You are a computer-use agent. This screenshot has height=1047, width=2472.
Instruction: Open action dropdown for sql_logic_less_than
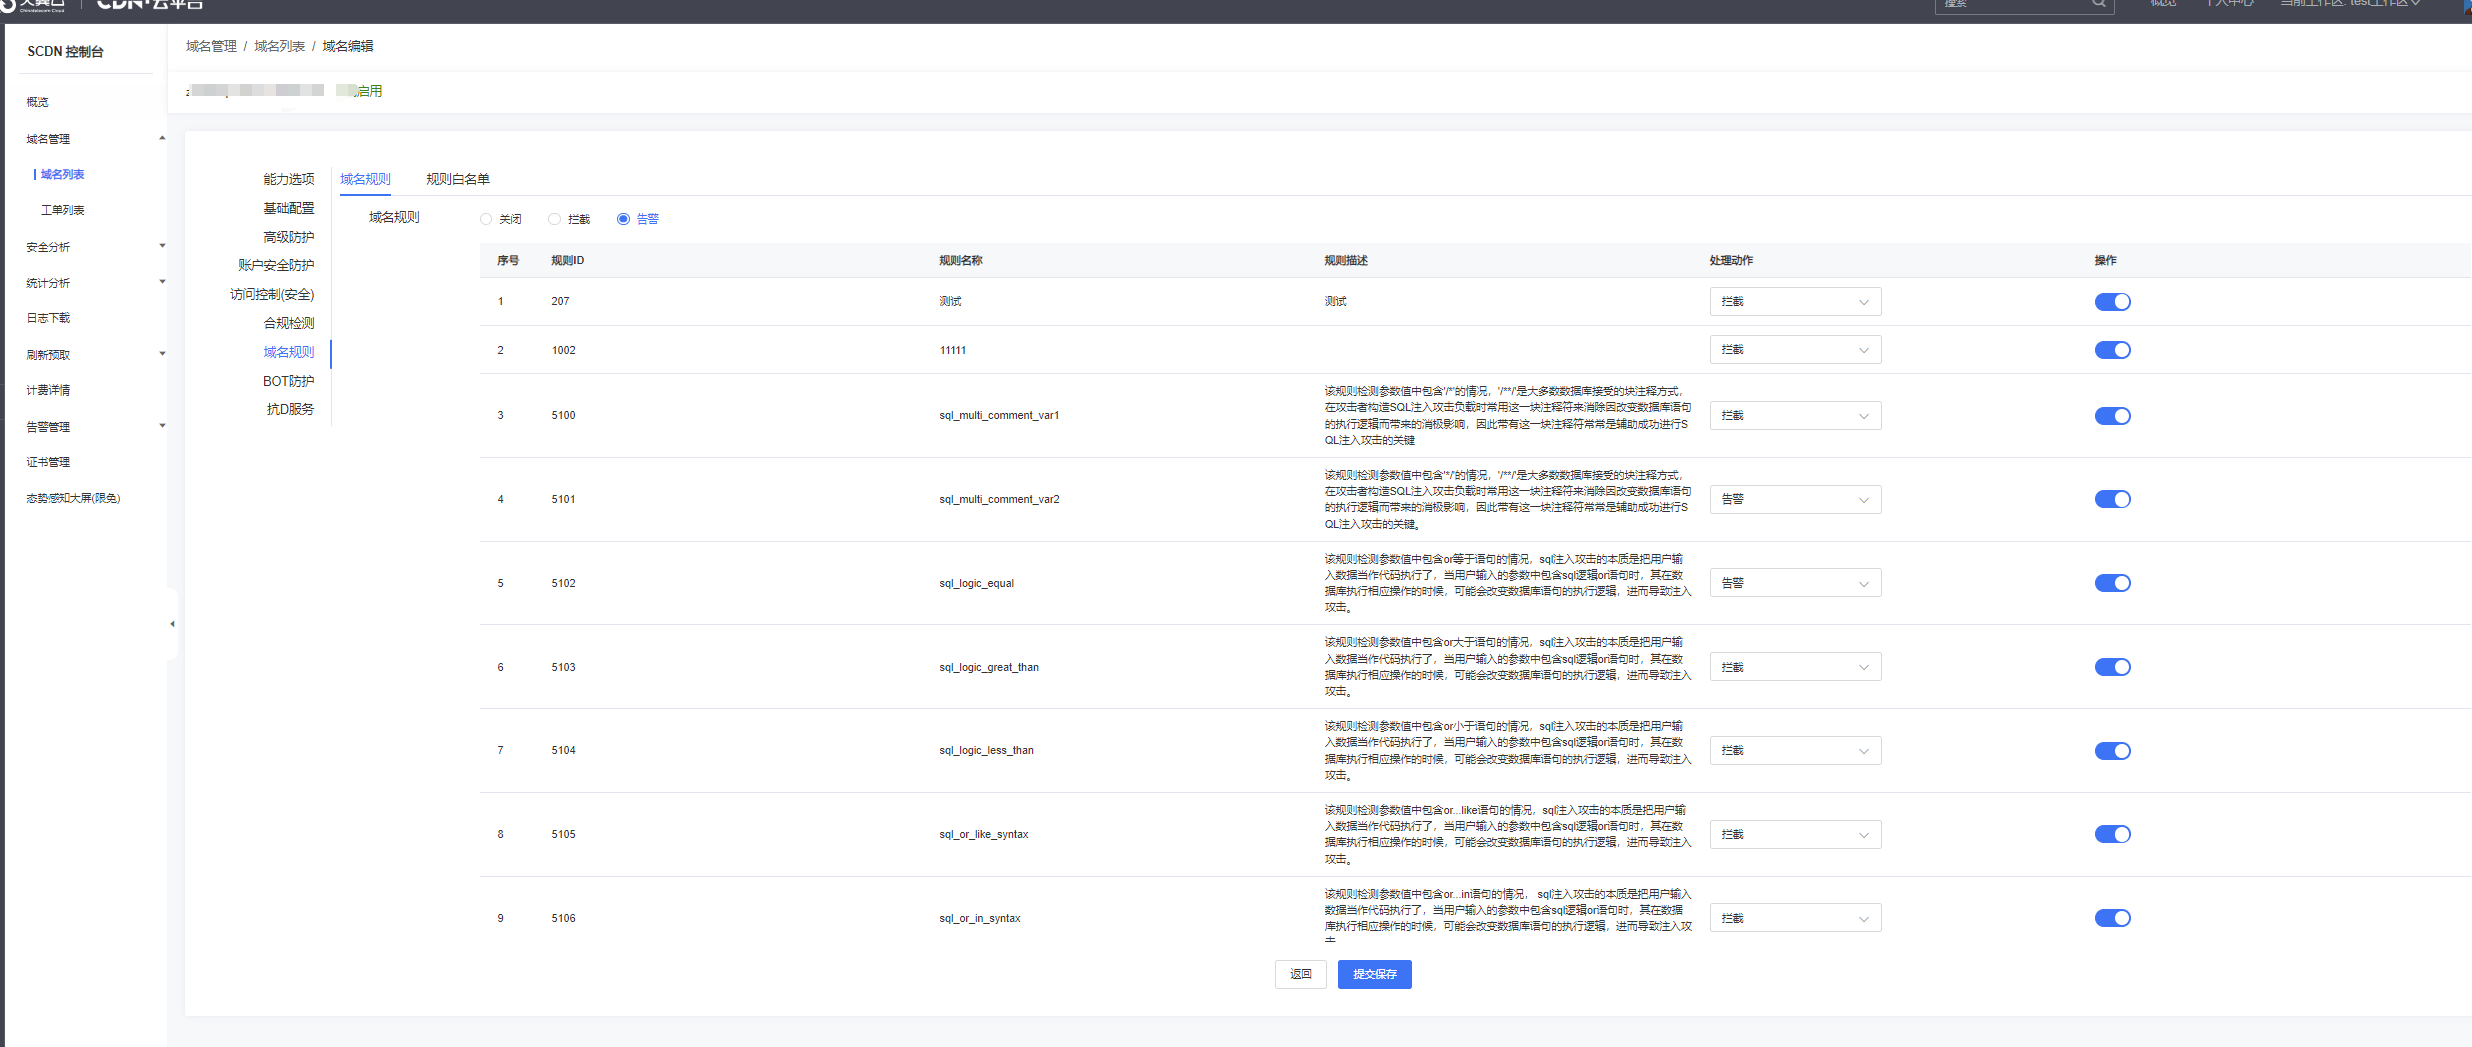point(1795,750)
